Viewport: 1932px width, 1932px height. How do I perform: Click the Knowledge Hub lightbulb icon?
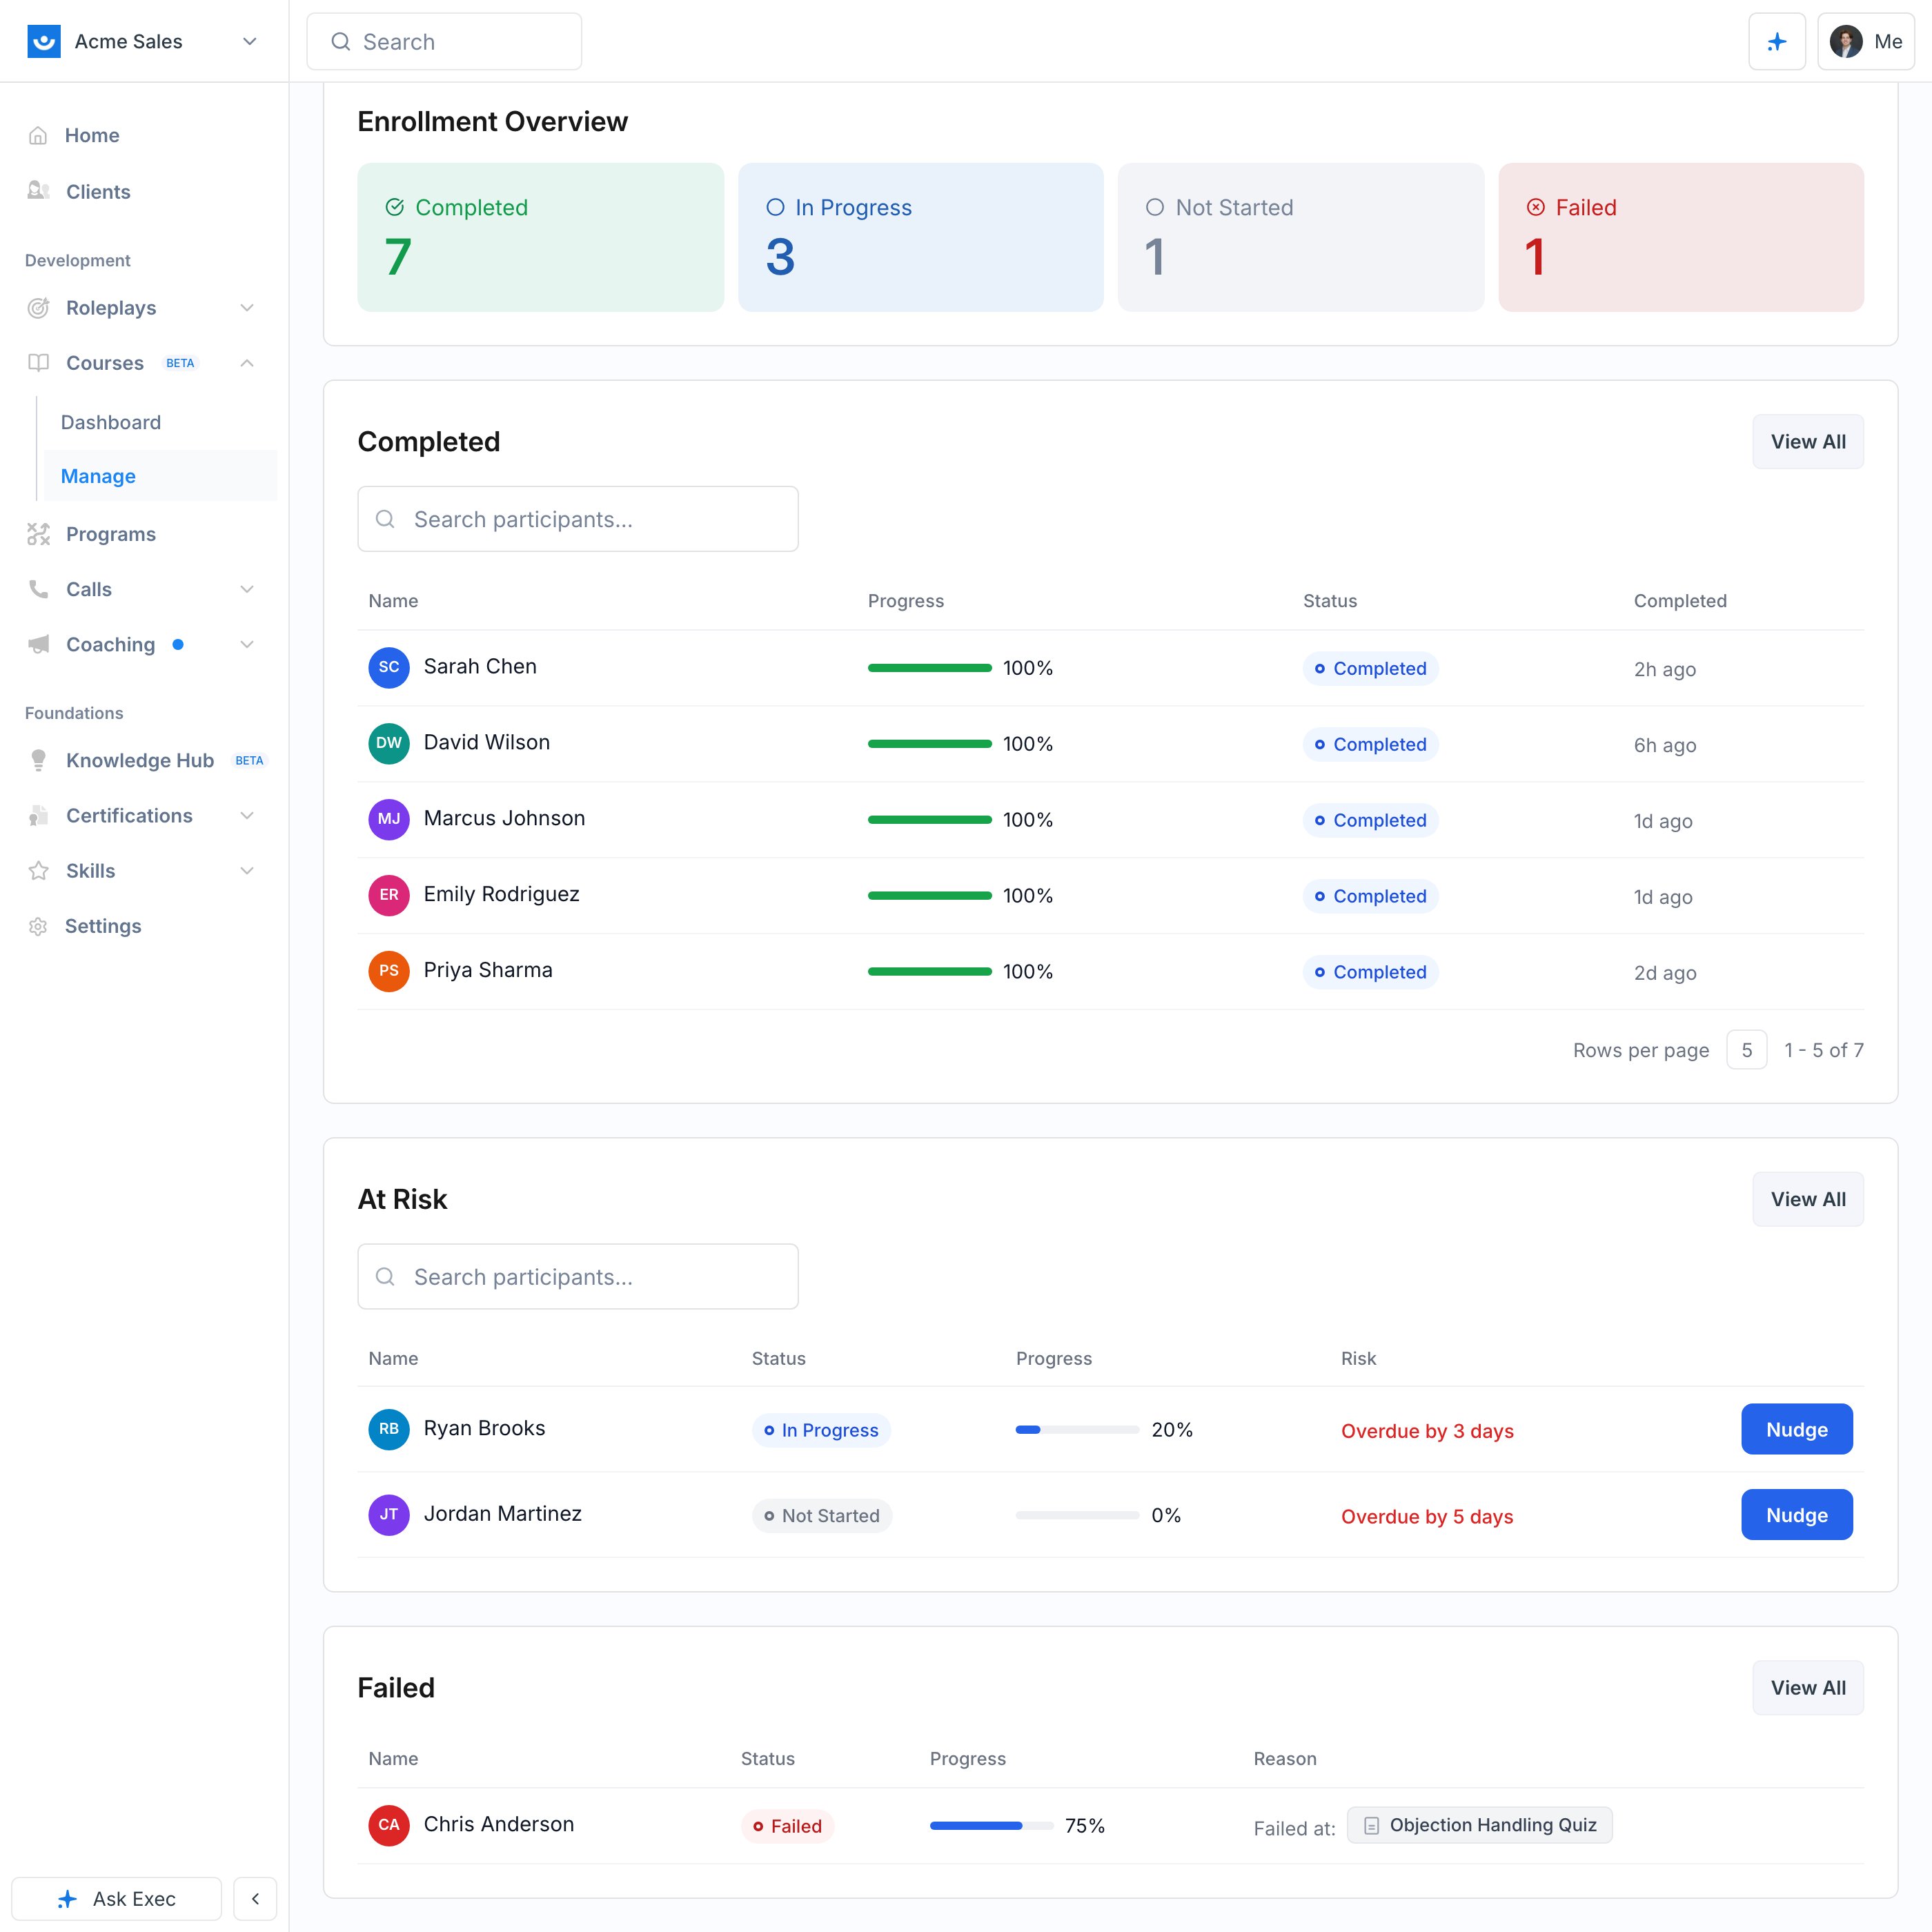(38, 760)
